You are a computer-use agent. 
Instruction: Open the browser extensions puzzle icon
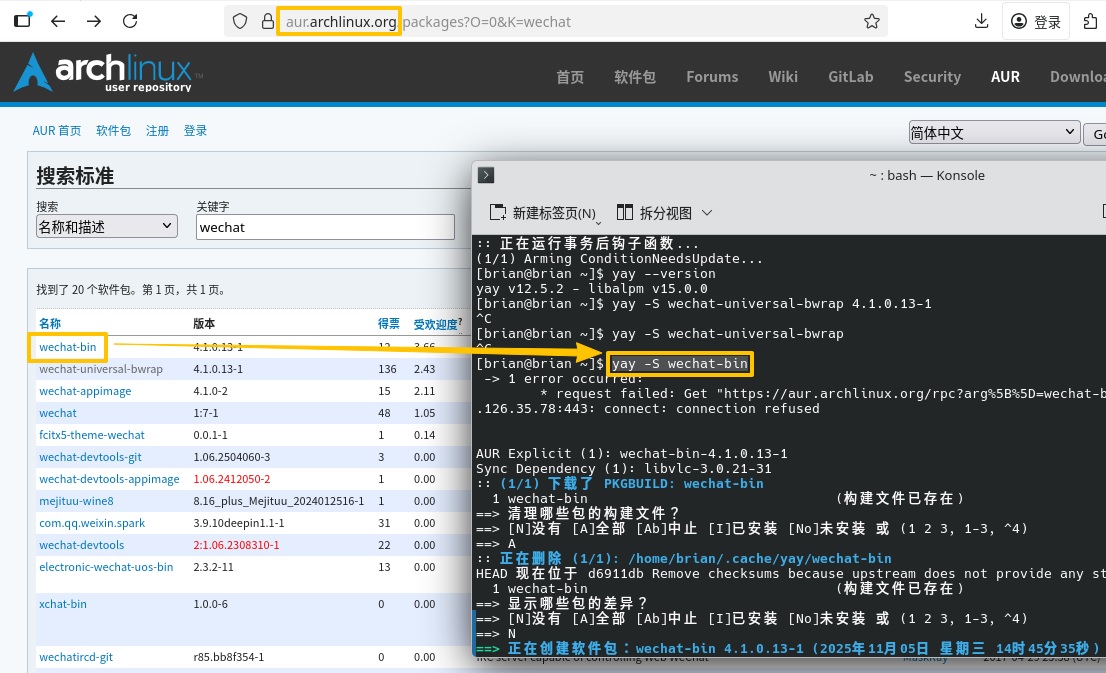(x=1088, y=21)
